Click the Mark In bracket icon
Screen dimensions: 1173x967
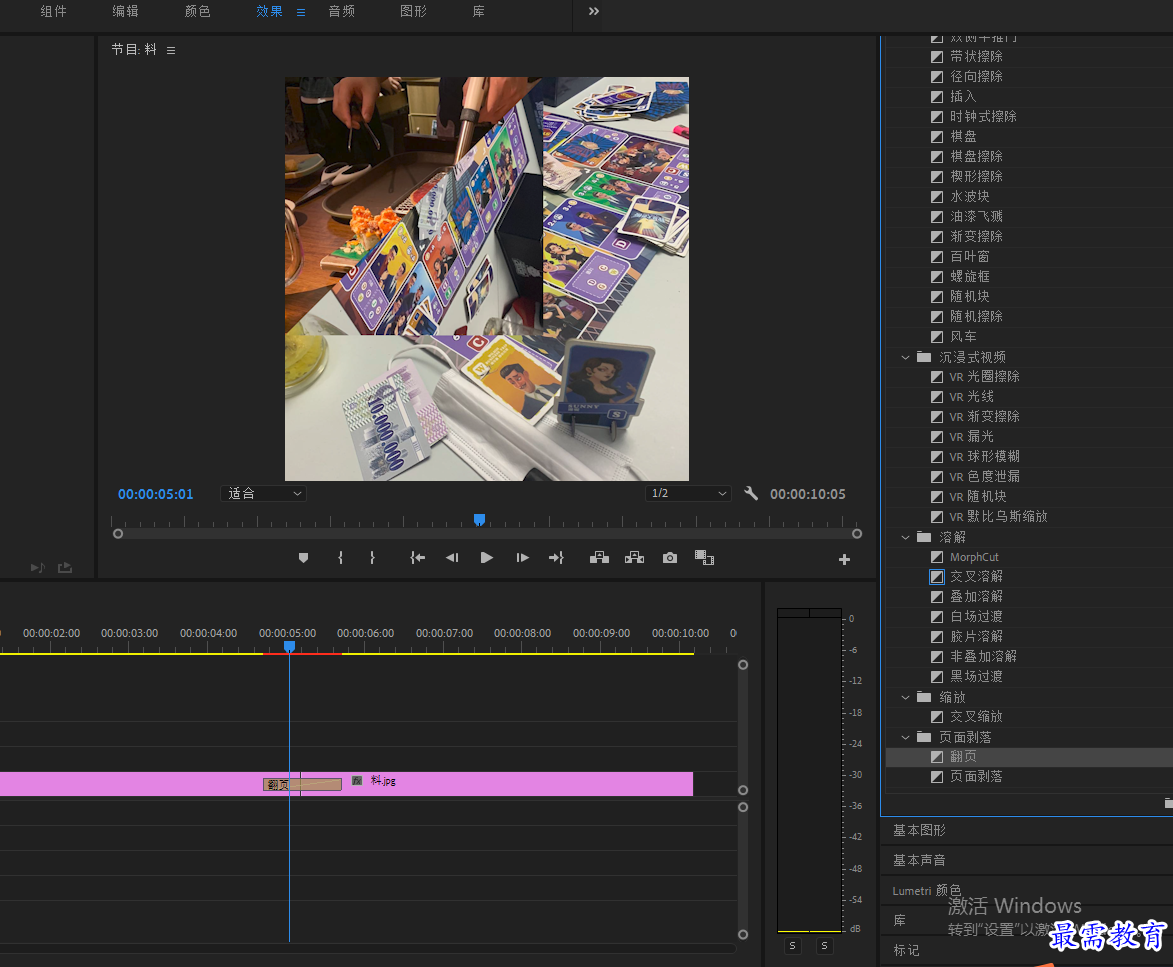click(340, 558)
